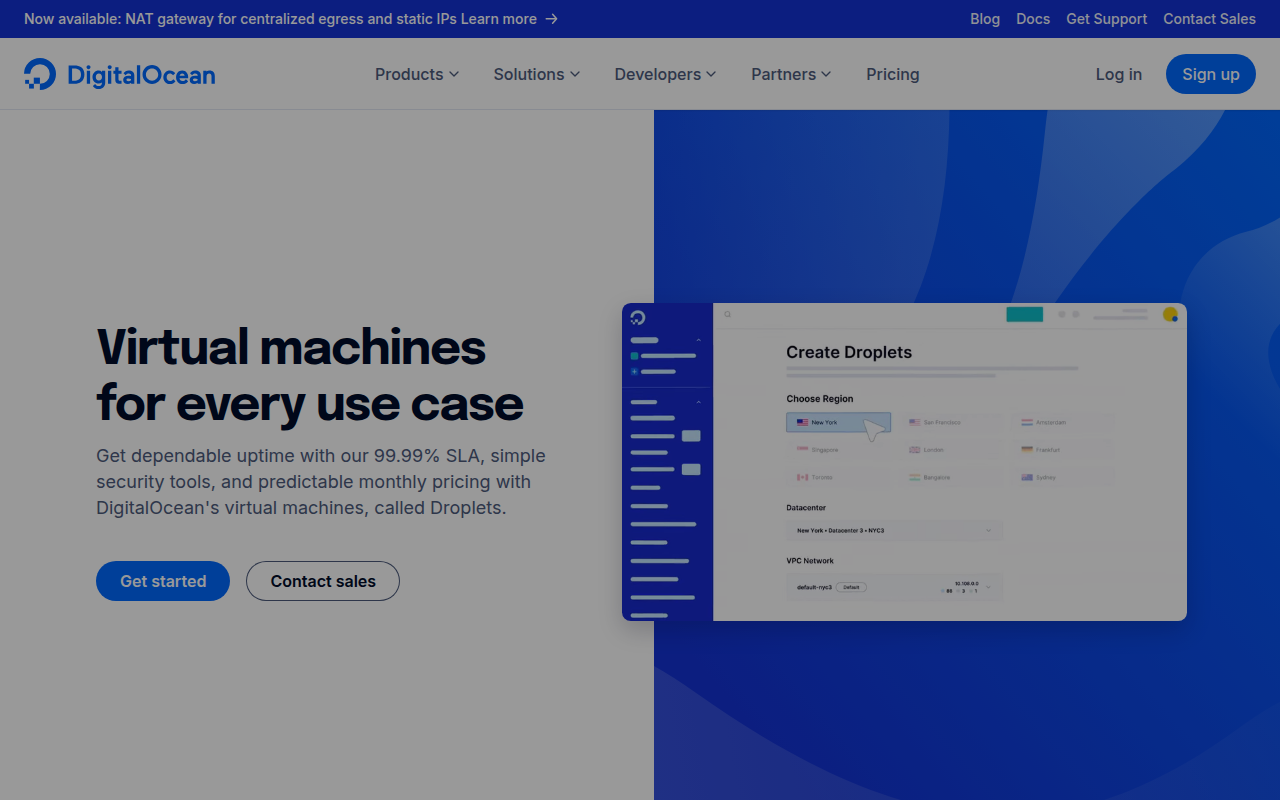Click the teal button in preview header
Image resolution: width=1280 pixels, height=800 pixels.
click(1024, 314)
